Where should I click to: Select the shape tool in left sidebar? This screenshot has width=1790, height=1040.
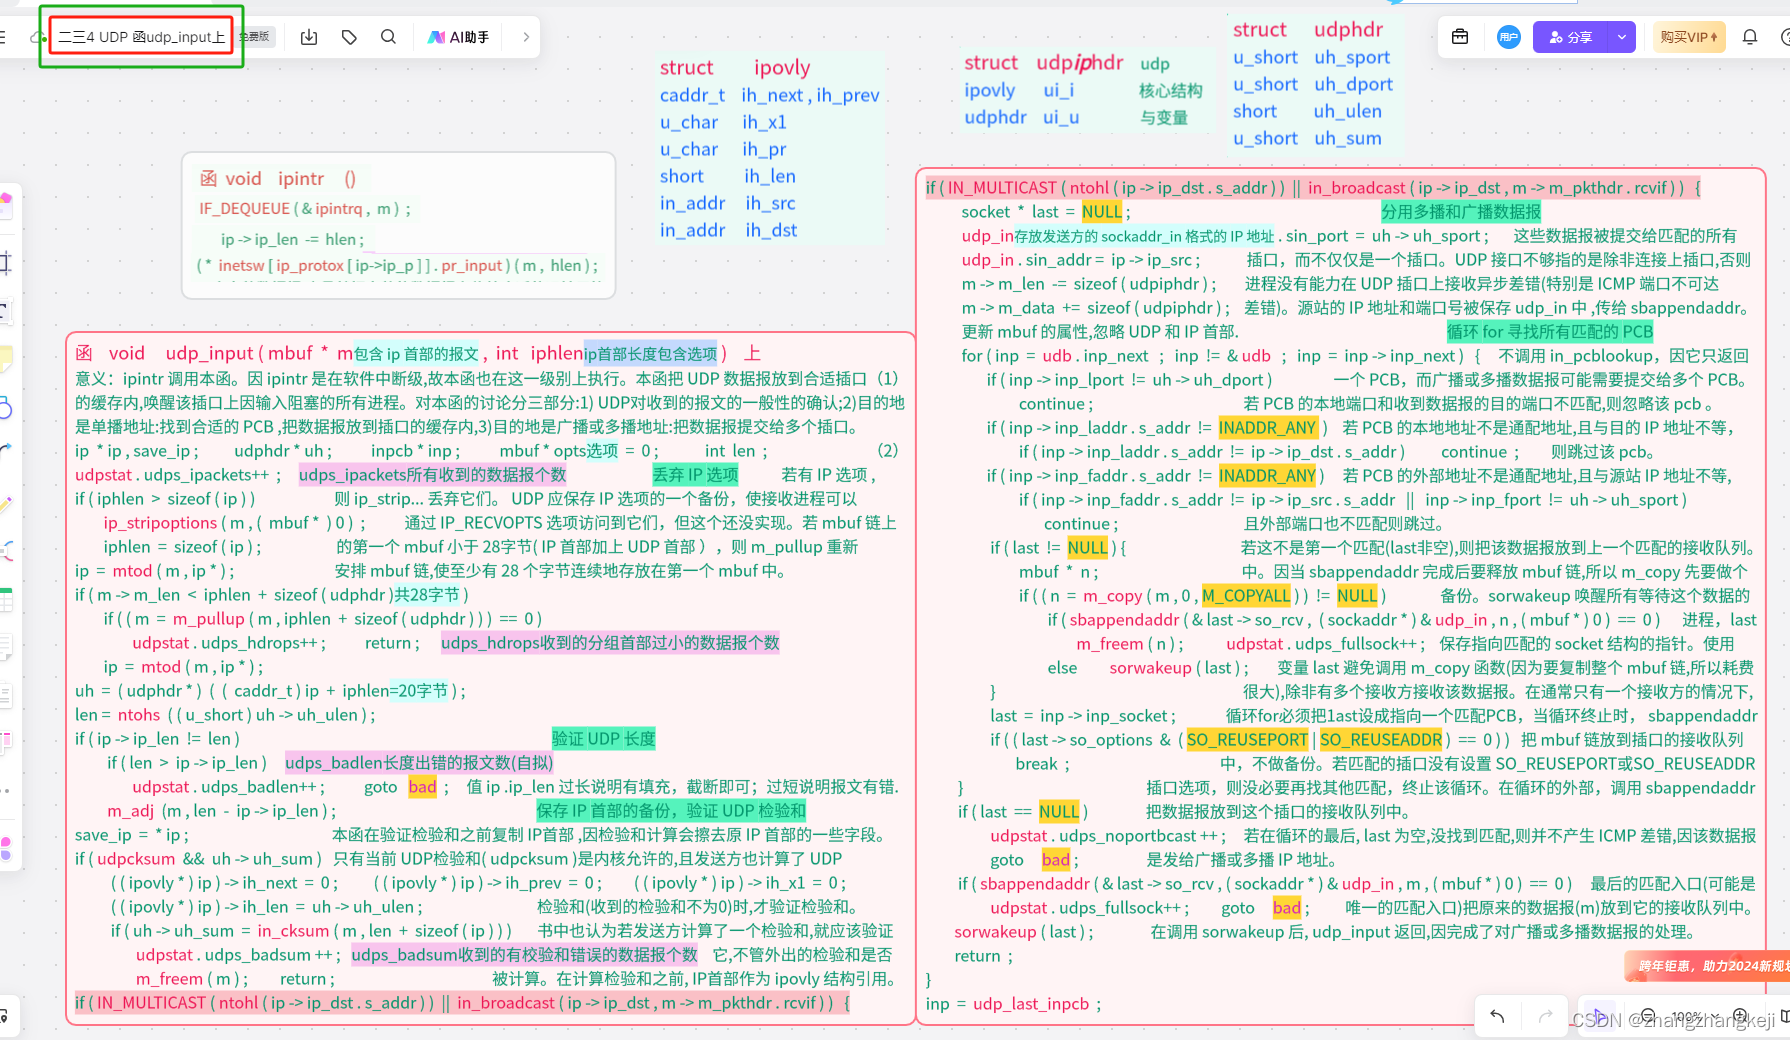(5, 407)
